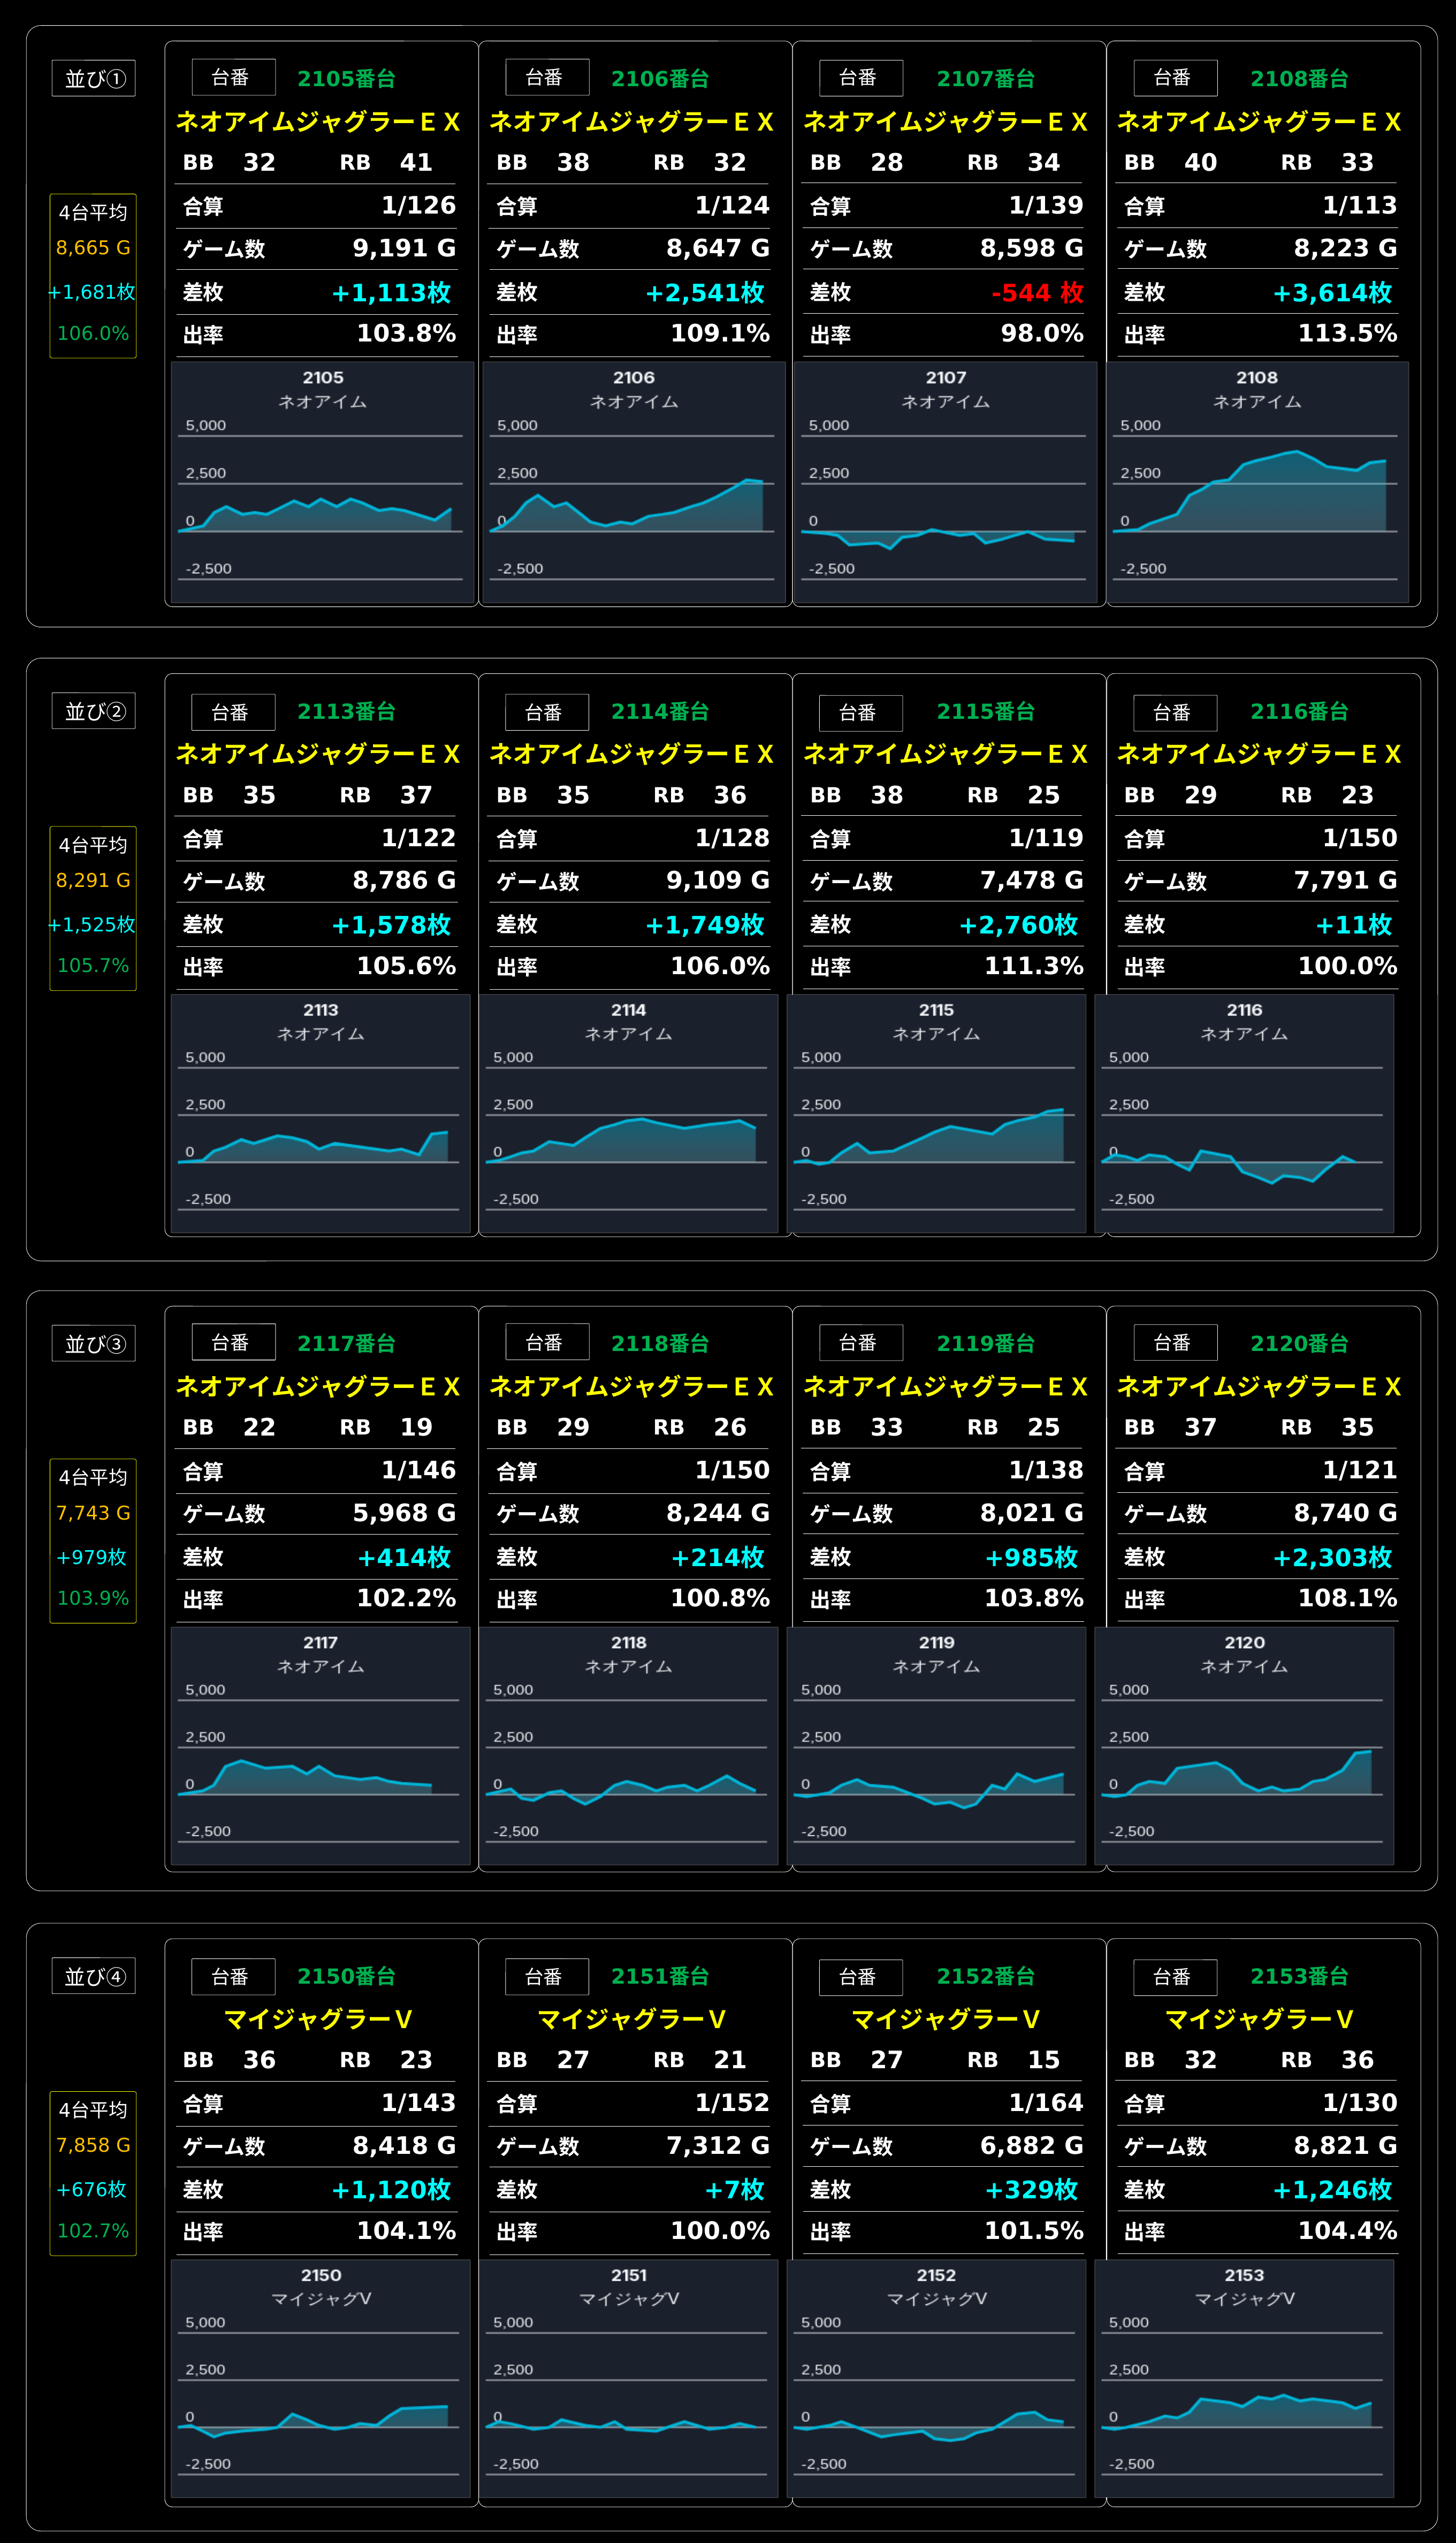This screenshot has width=1456, height=2543.
Task: Click the 113.5% payout rate
Action: tap(1347, 334)
